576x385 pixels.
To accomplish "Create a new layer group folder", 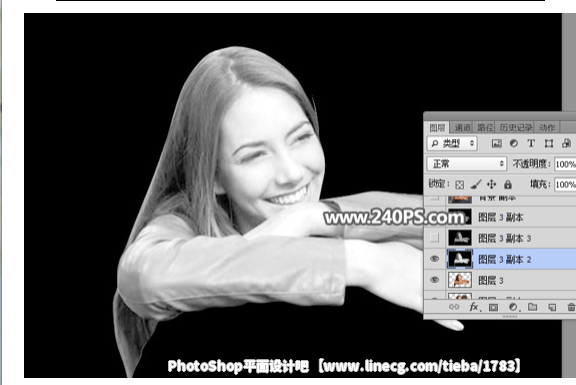I will pos(532,307).
